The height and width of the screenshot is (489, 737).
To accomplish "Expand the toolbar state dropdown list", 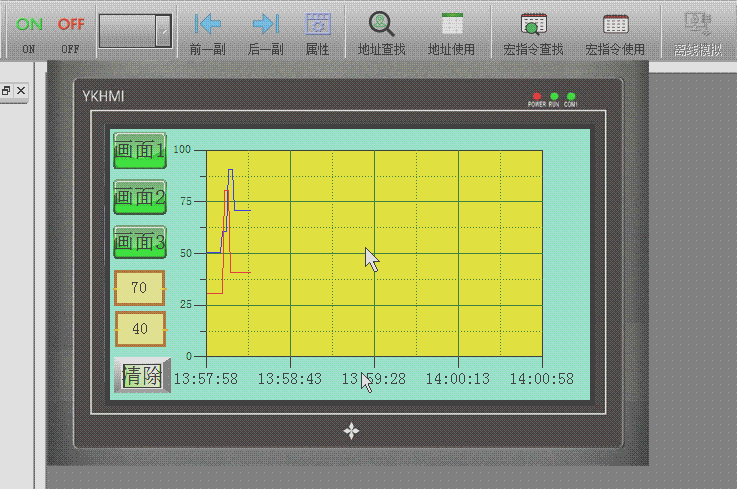I will 164,32.
